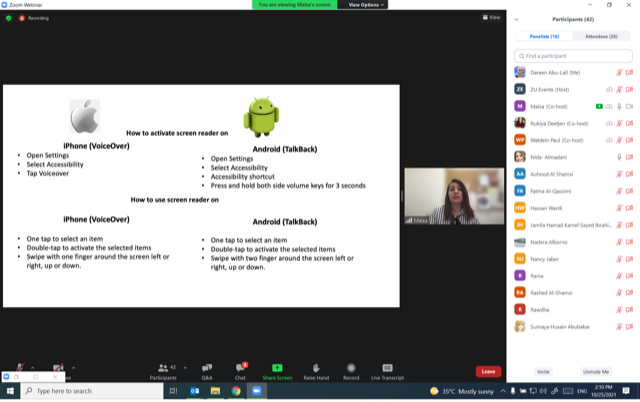
Task: Switch to the Panelists tab
Action: point(544,36)
